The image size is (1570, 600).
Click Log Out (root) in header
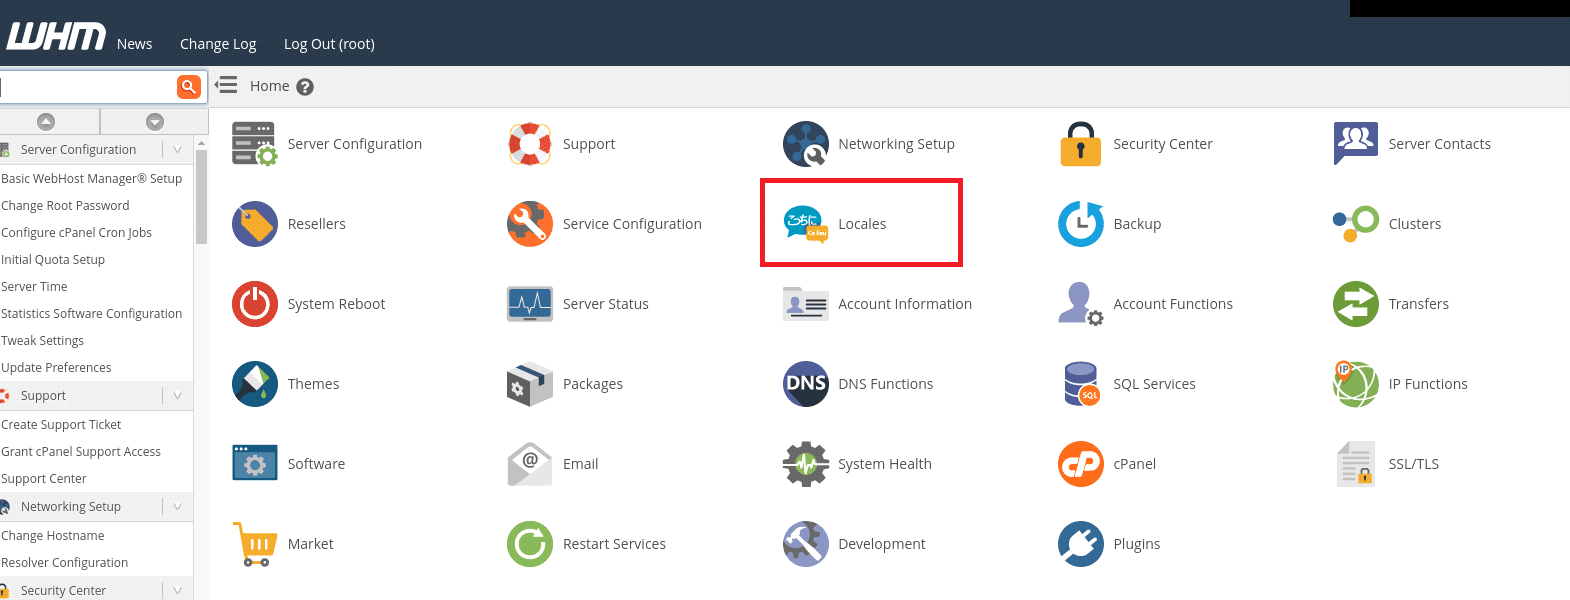[329, 44]
